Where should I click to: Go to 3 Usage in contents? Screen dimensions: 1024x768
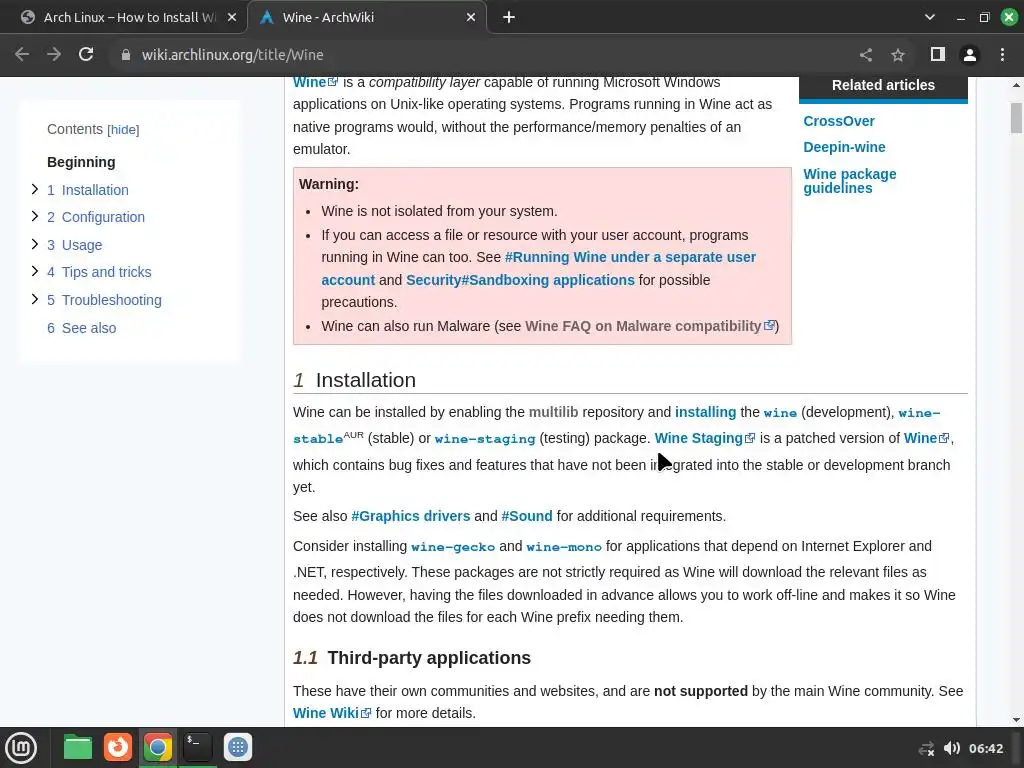74,245
